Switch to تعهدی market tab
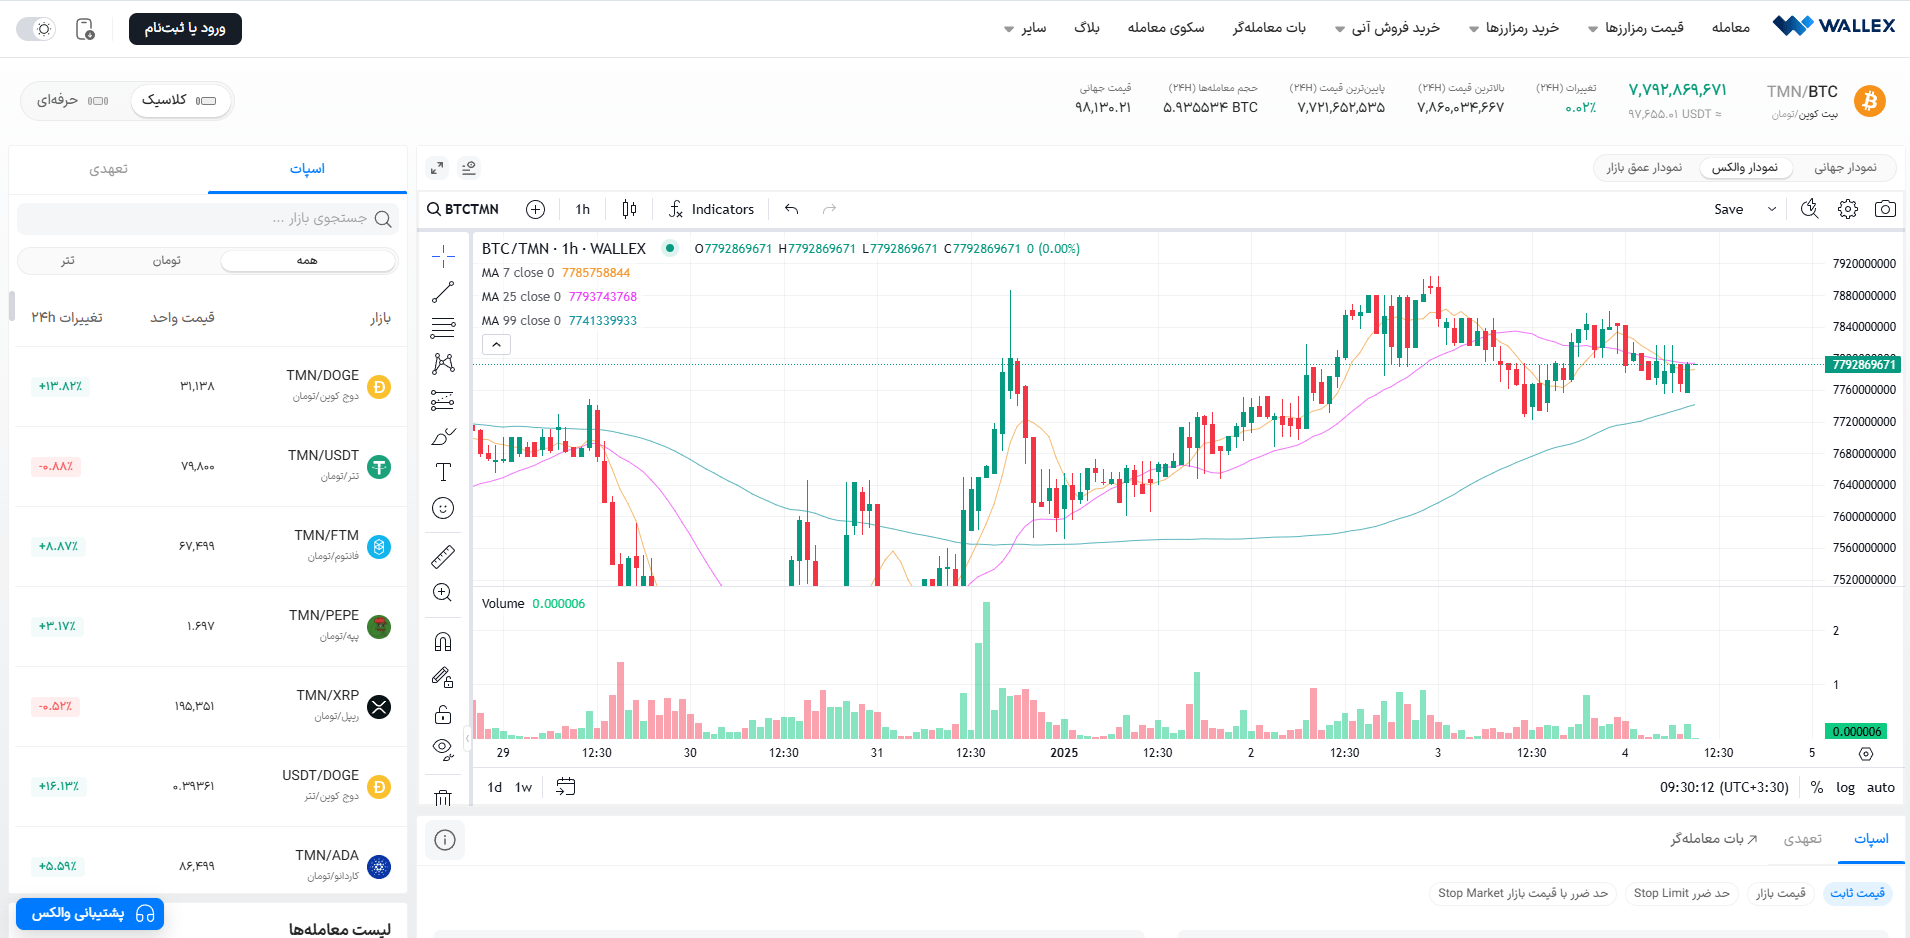The height and width of the screenshot is (938, 1910). coord(108,169)
